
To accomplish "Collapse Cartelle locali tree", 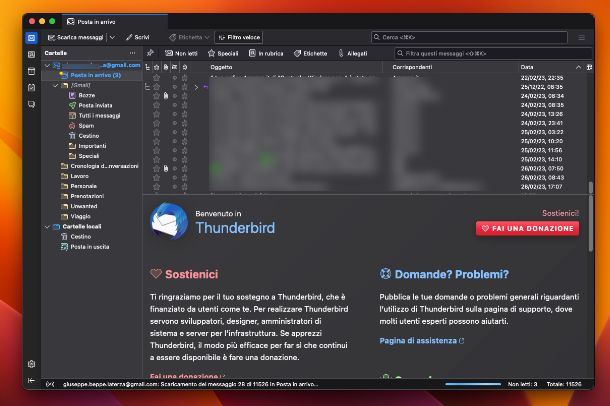I will pos(47,226).
